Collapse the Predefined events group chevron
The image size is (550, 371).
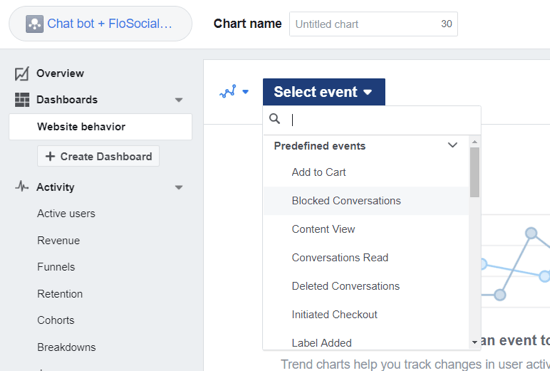[452, 145]
